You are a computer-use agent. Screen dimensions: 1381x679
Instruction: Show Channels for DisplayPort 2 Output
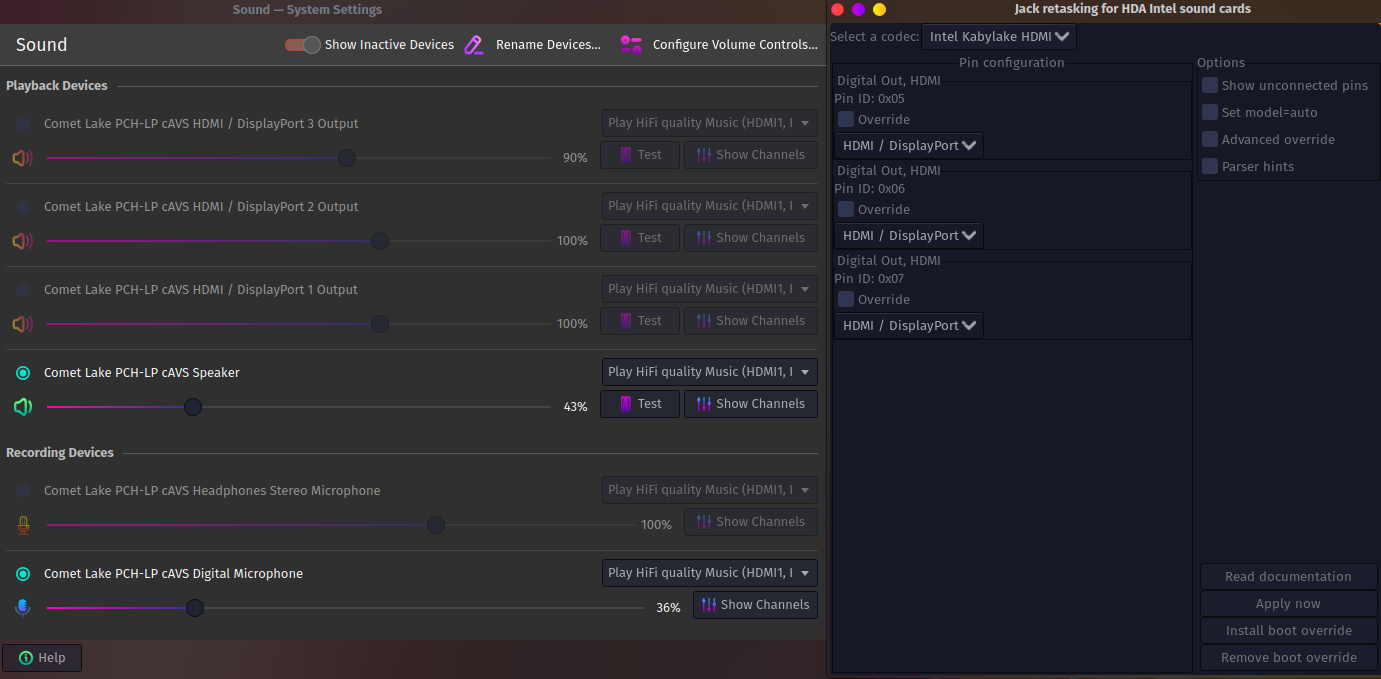[x=751, y=238]
